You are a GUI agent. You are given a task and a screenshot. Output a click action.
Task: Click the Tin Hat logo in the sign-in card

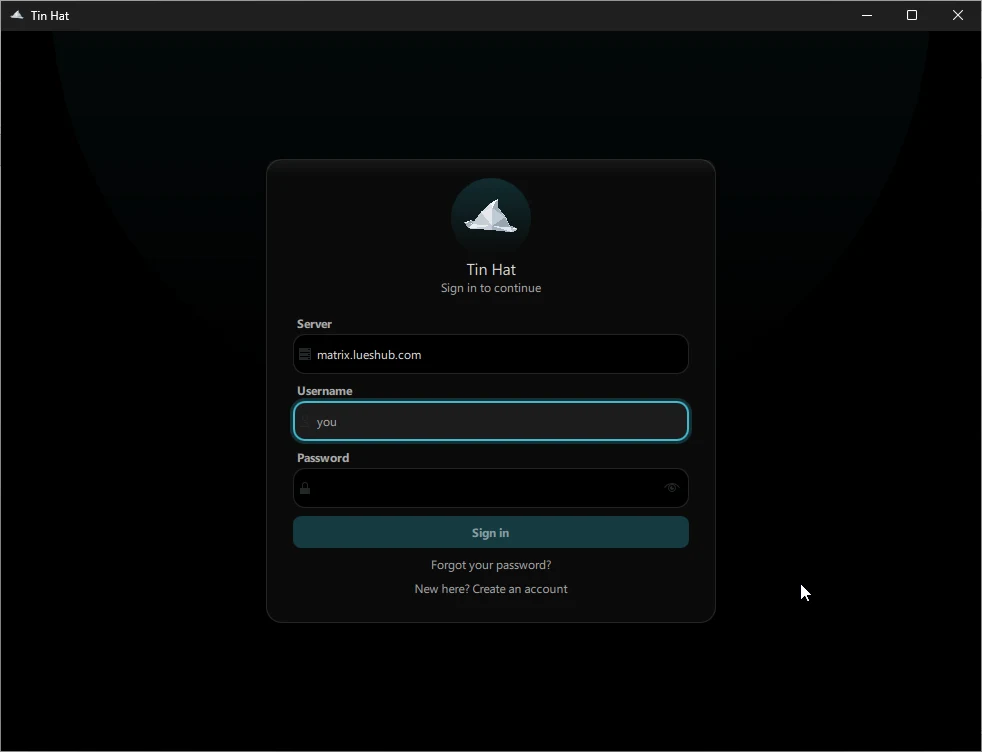point(491,218)
